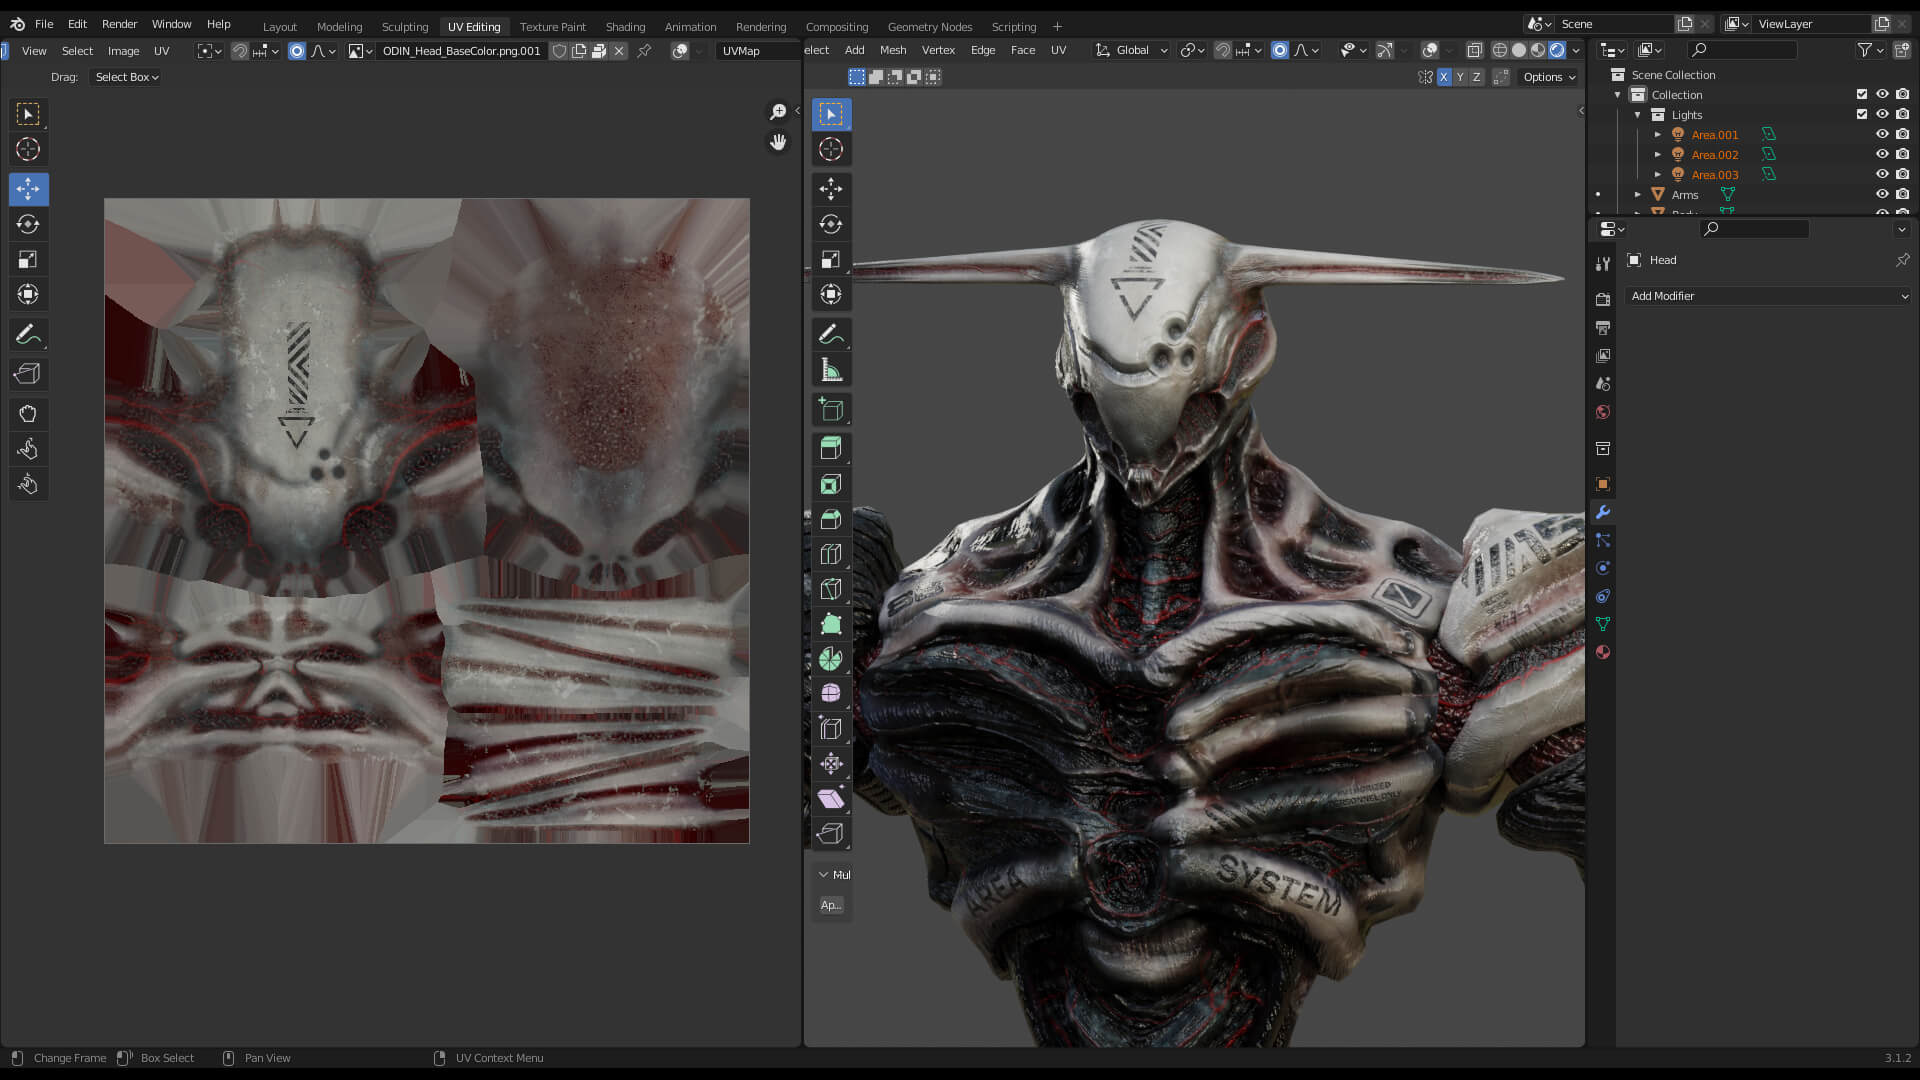
Task: Open the Drag Select Box dropdown
Action: pos(127,77)
